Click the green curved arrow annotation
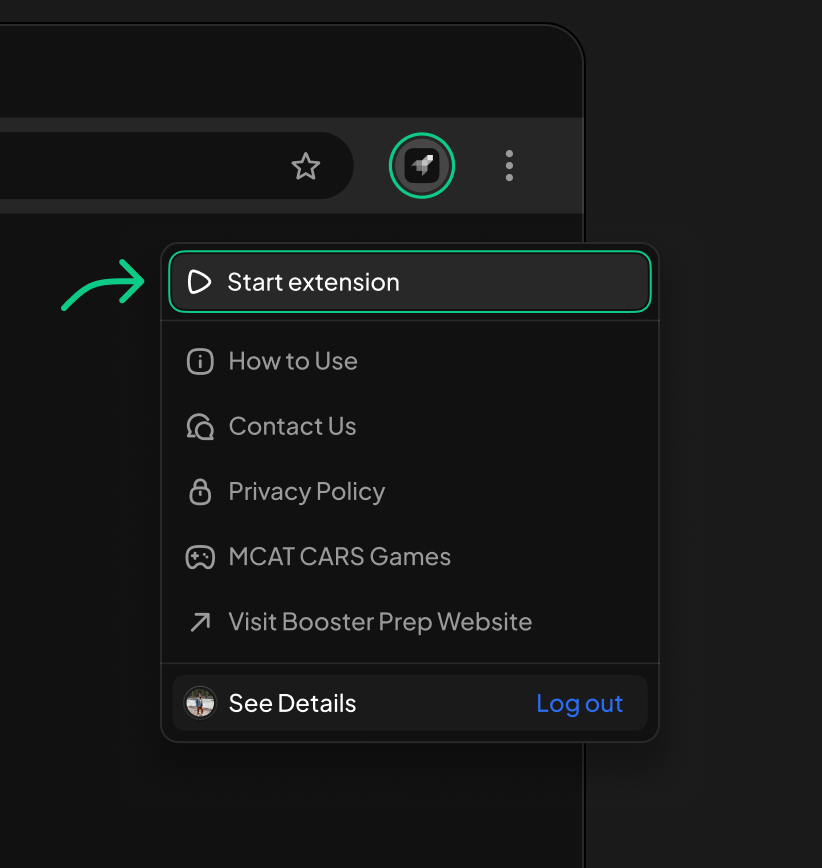The height and width of the screenshot is (868, 822). pyautogui.click(x=103, y=285)
